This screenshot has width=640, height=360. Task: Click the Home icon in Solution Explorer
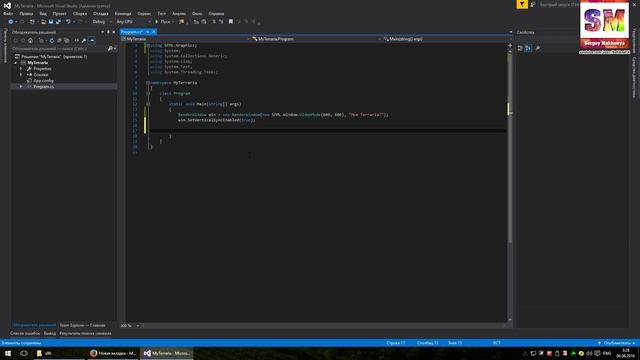30,40
